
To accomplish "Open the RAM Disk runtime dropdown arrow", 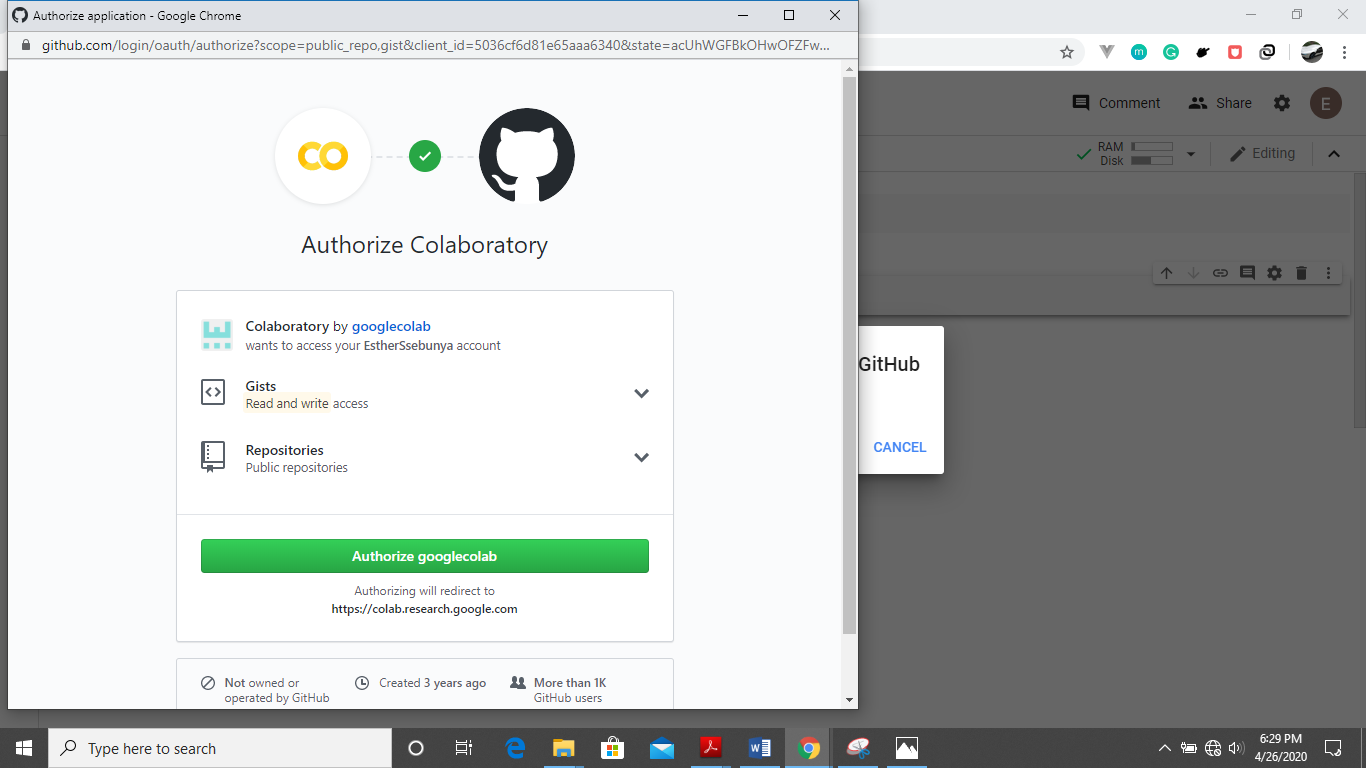I will click(1190, 154).
